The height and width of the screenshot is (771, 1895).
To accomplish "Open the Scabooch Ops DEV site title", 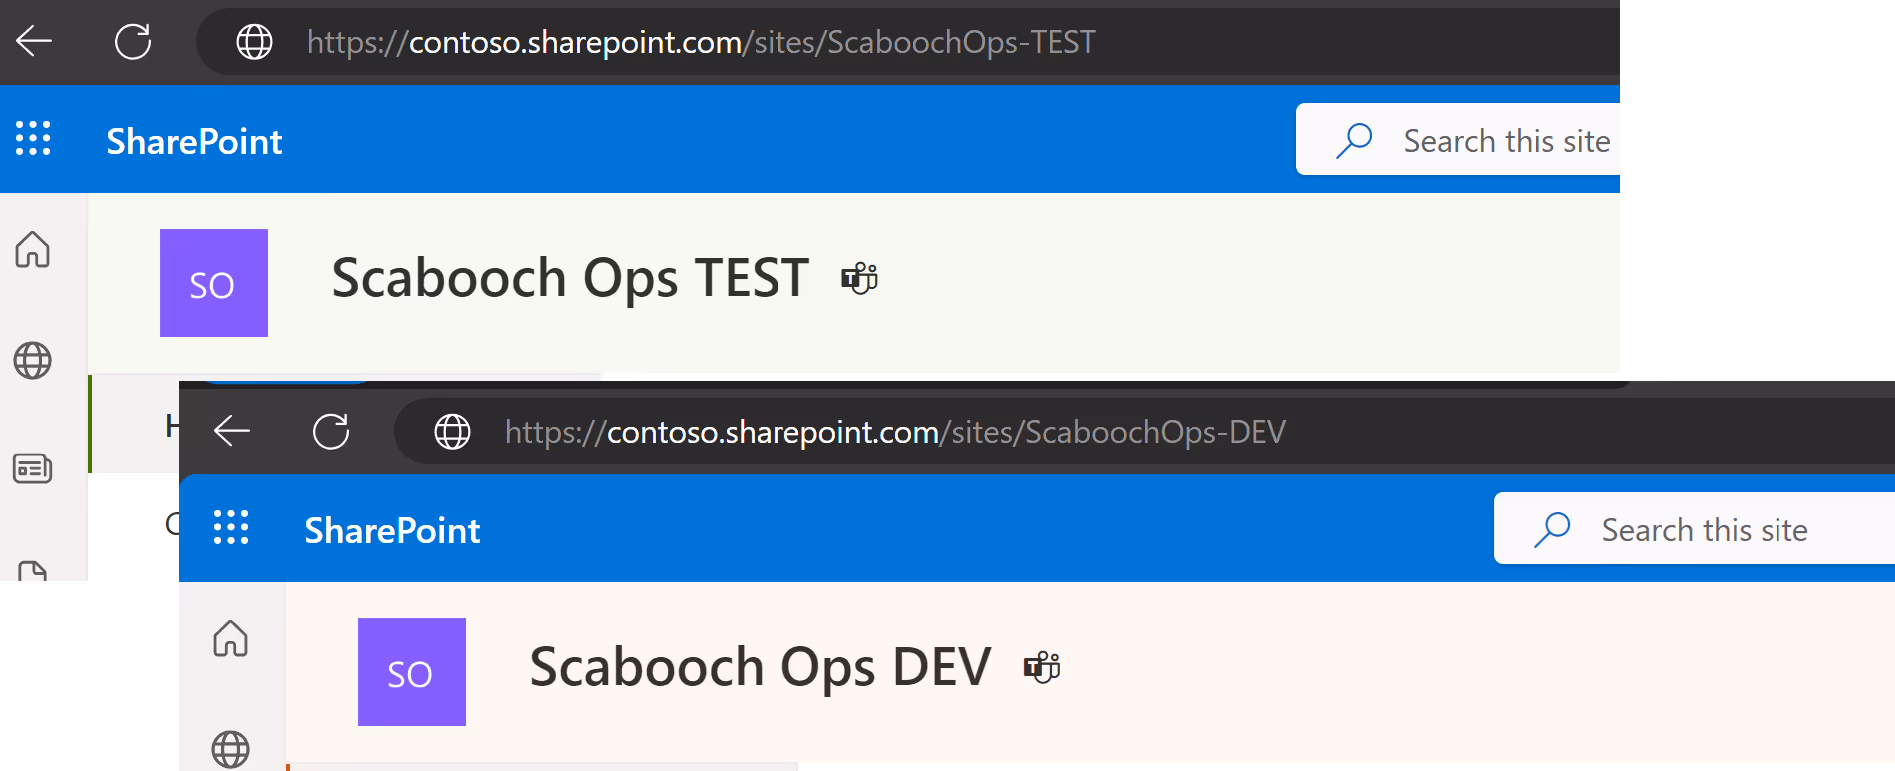I will click(x=760, y=667).
